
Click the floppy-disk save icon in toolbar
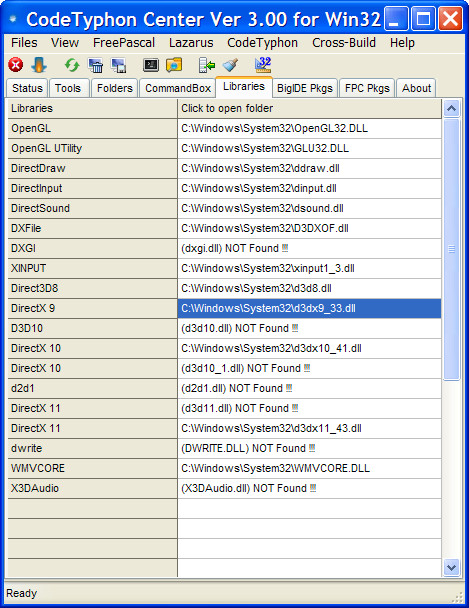pyautogui.click(x=118, y=65)
